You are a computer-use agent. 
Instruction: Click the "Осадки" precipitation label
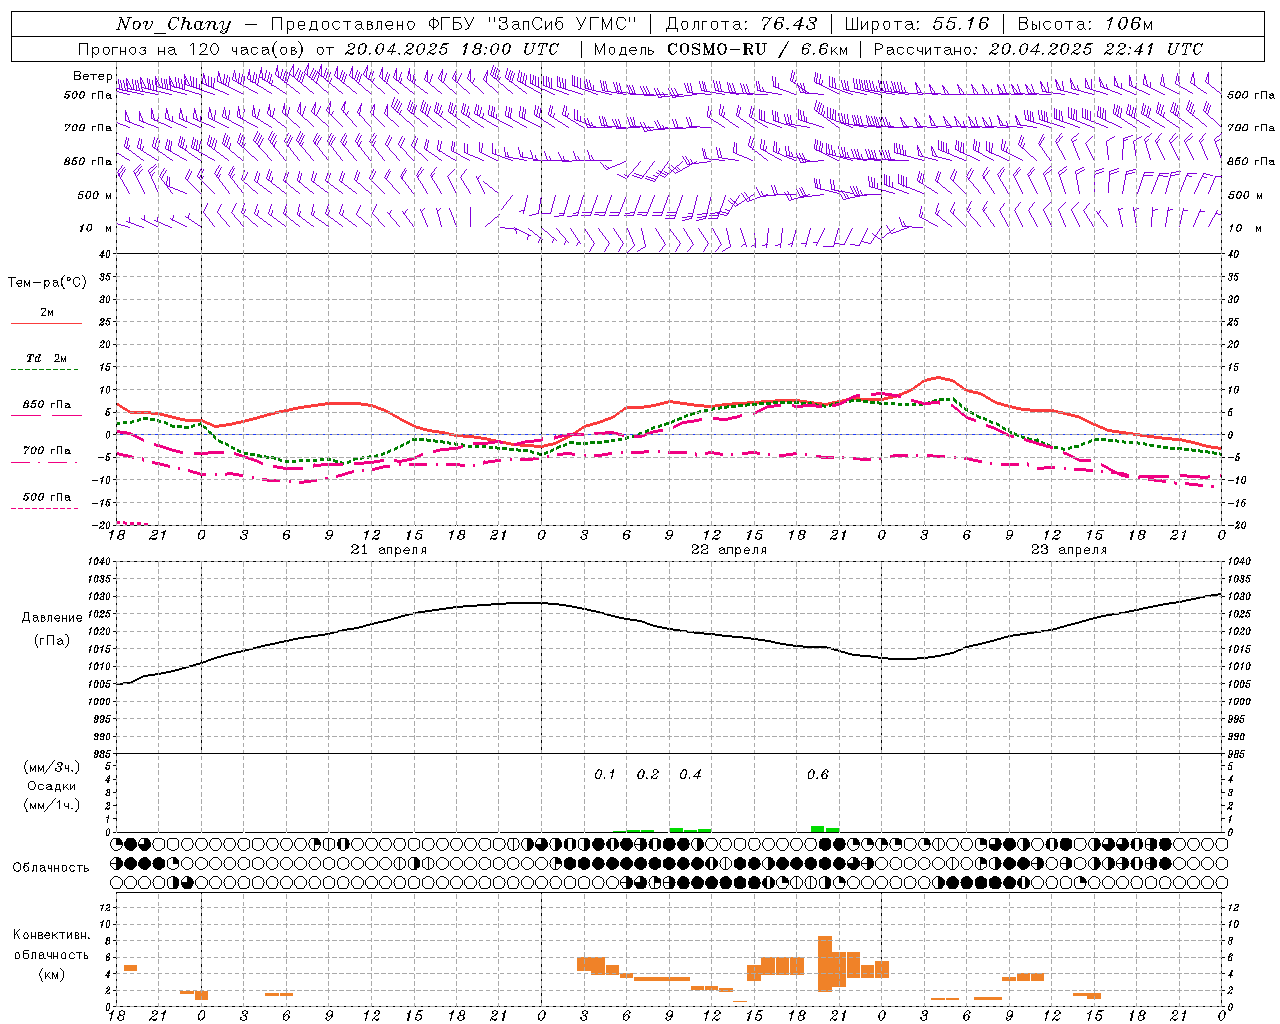coord(51,786)
